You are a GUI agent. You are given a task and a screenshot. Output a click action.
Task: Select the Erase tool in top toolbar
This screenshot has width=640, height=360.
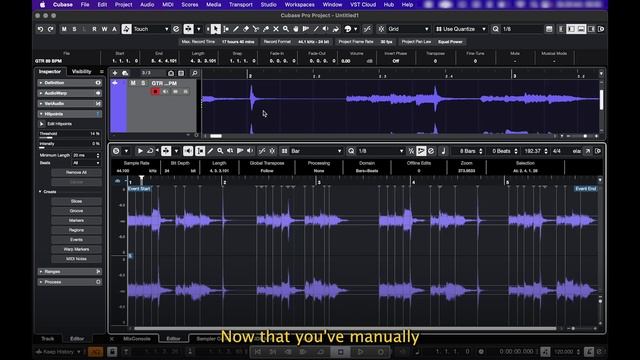point(246,29)
